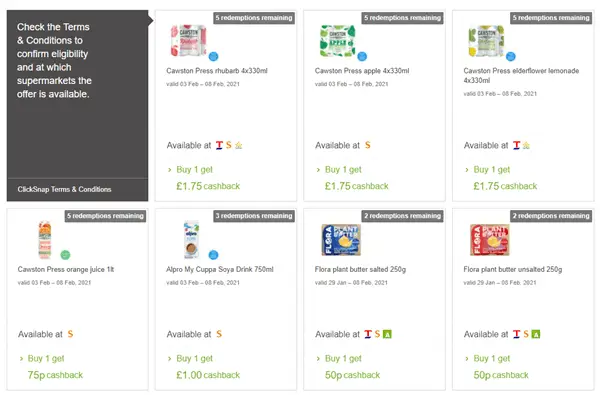Screen dimensions: 600x395
Task: Click the Tesco icon on Flora unsalted offer
Action: coord(517,334)
